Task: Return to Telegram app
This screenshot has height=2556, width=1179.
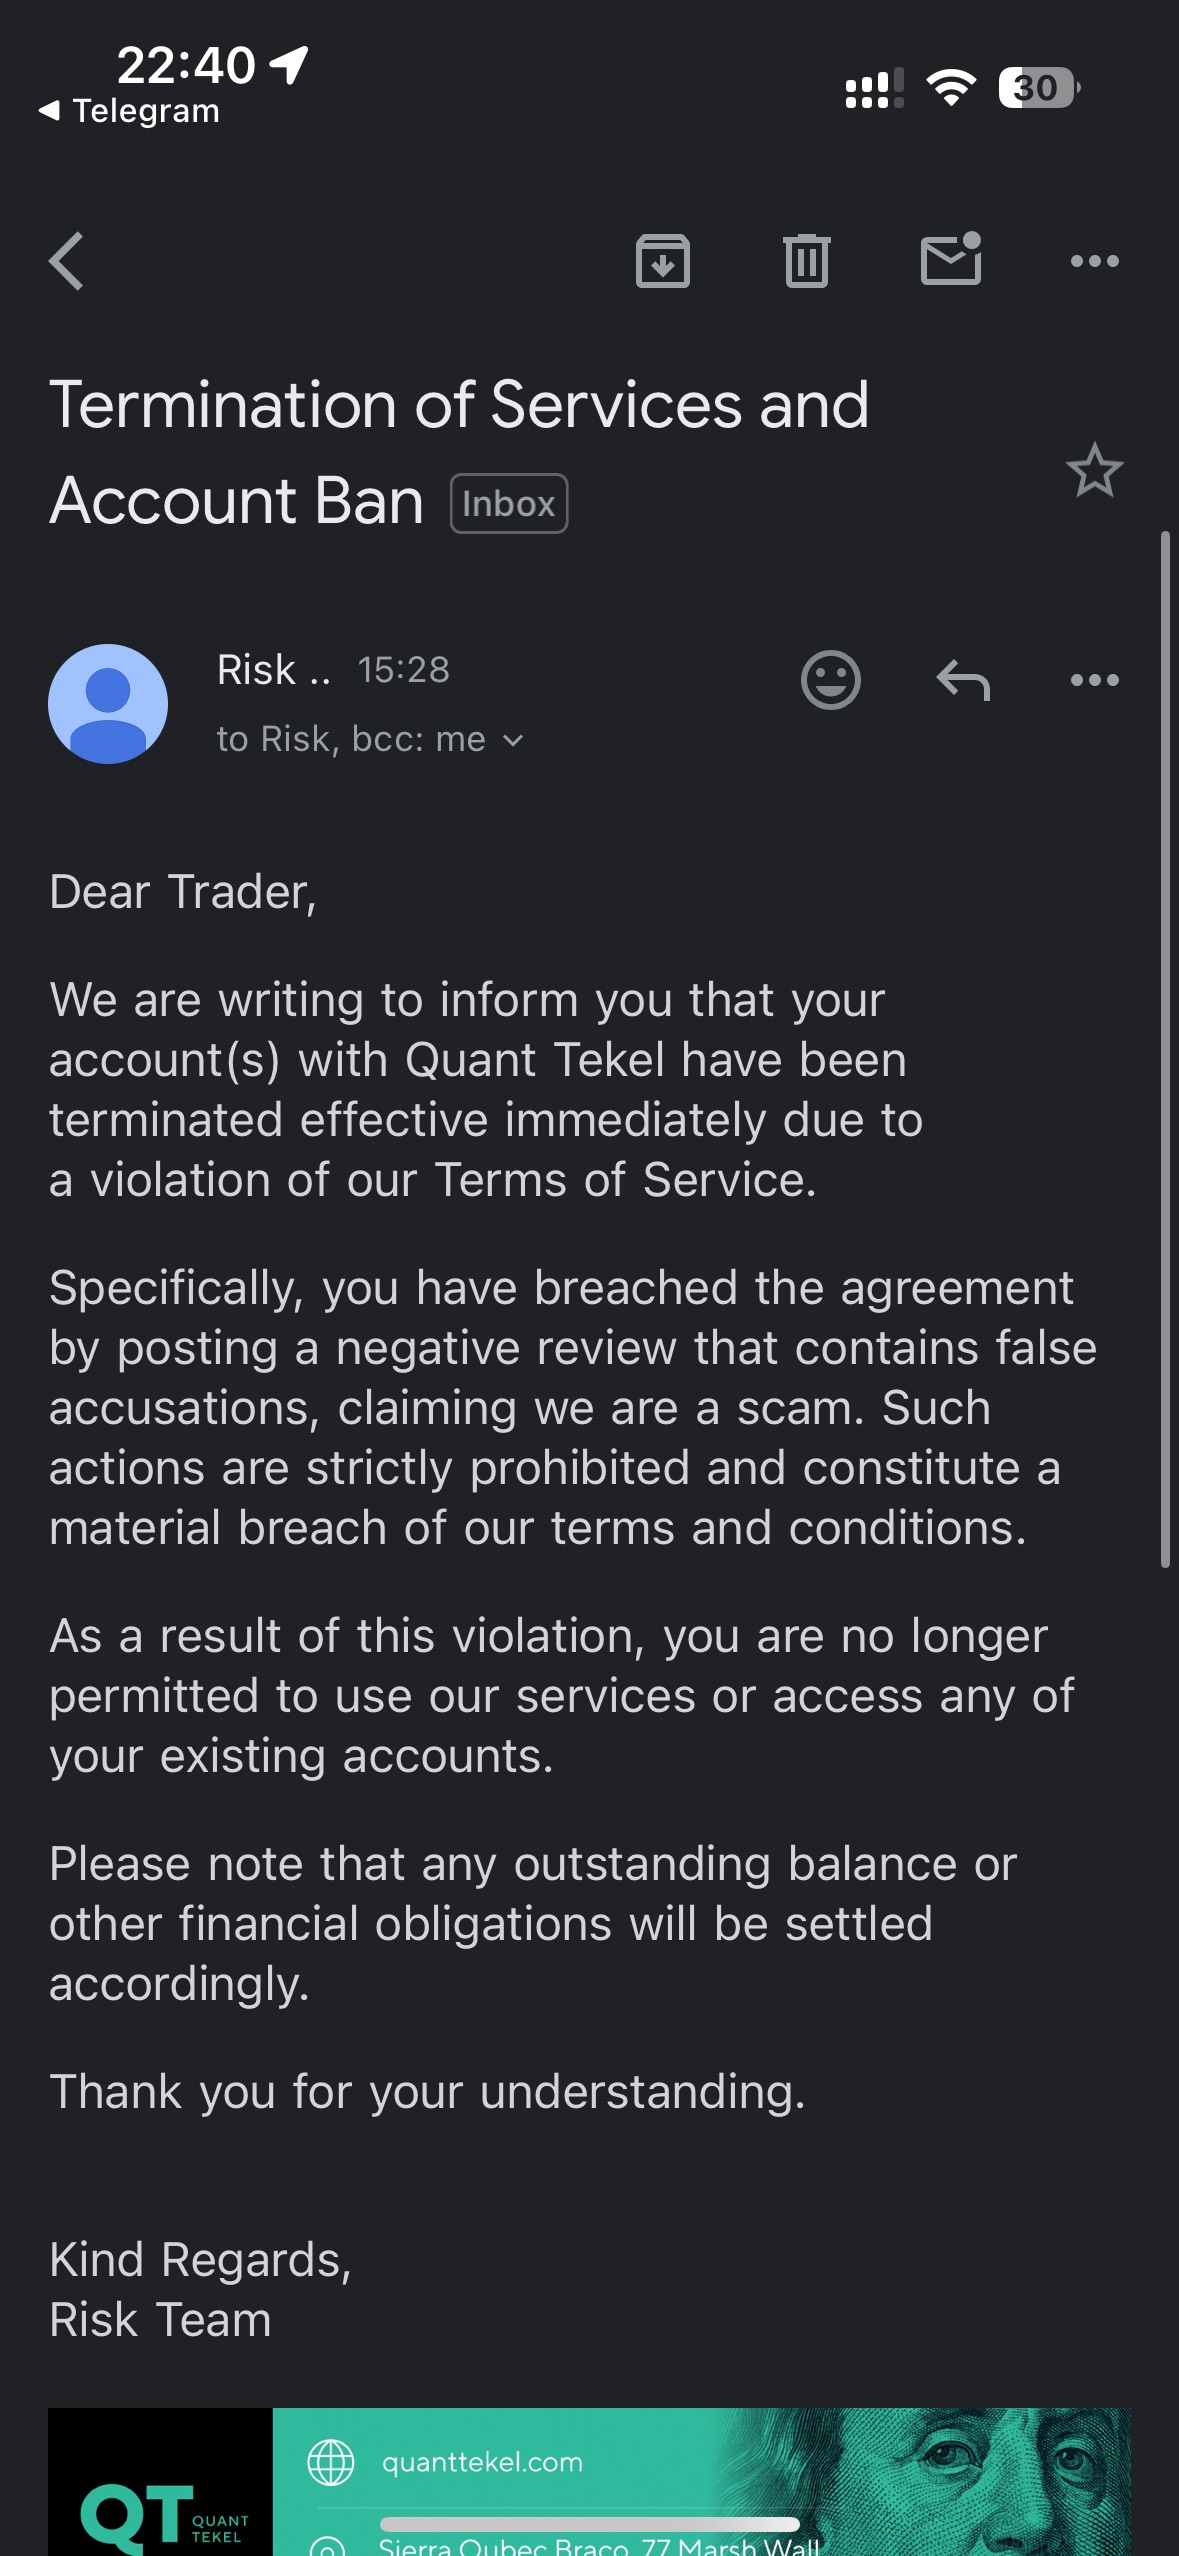Action: 130,111
